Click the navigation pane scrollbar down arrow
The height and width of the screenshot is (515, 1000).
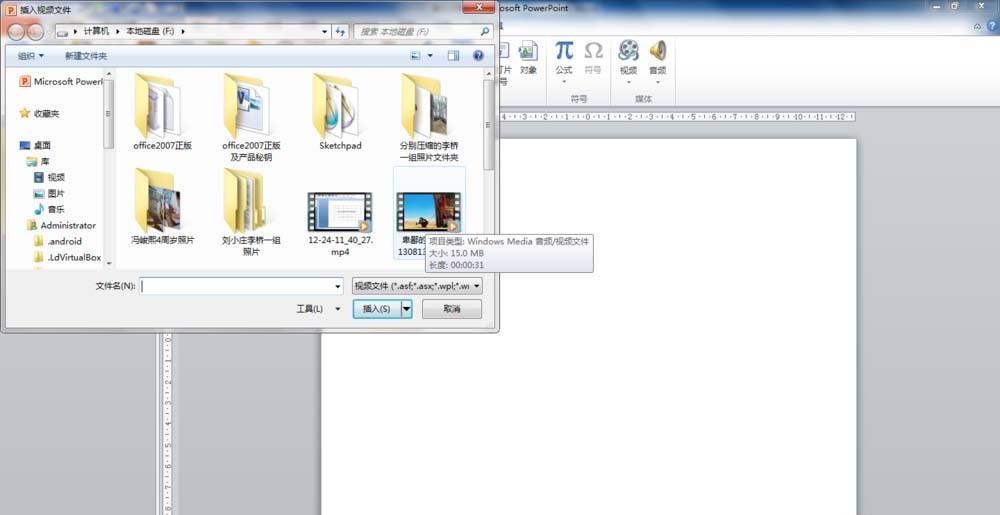click(109, 263)
